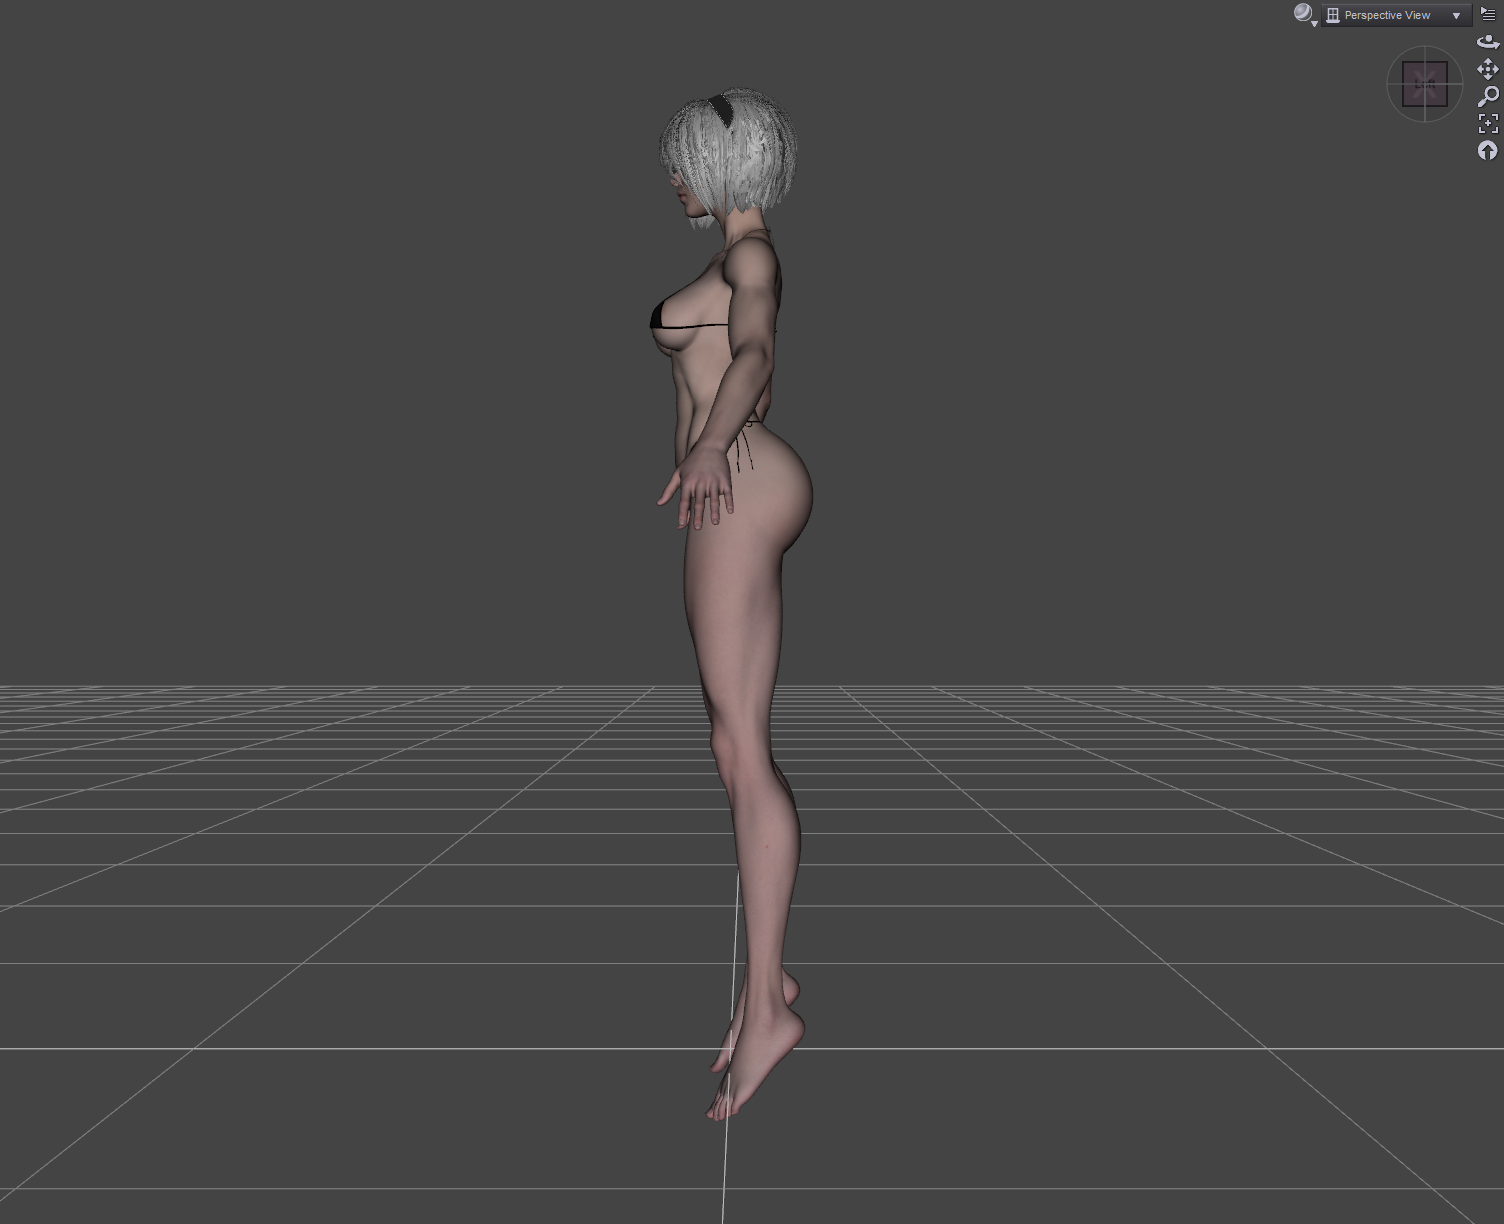The height and width of the screenshot is (1224, 1504).
Task: Open the Perspective View camera dropdown
Action: coord(1396,15)
